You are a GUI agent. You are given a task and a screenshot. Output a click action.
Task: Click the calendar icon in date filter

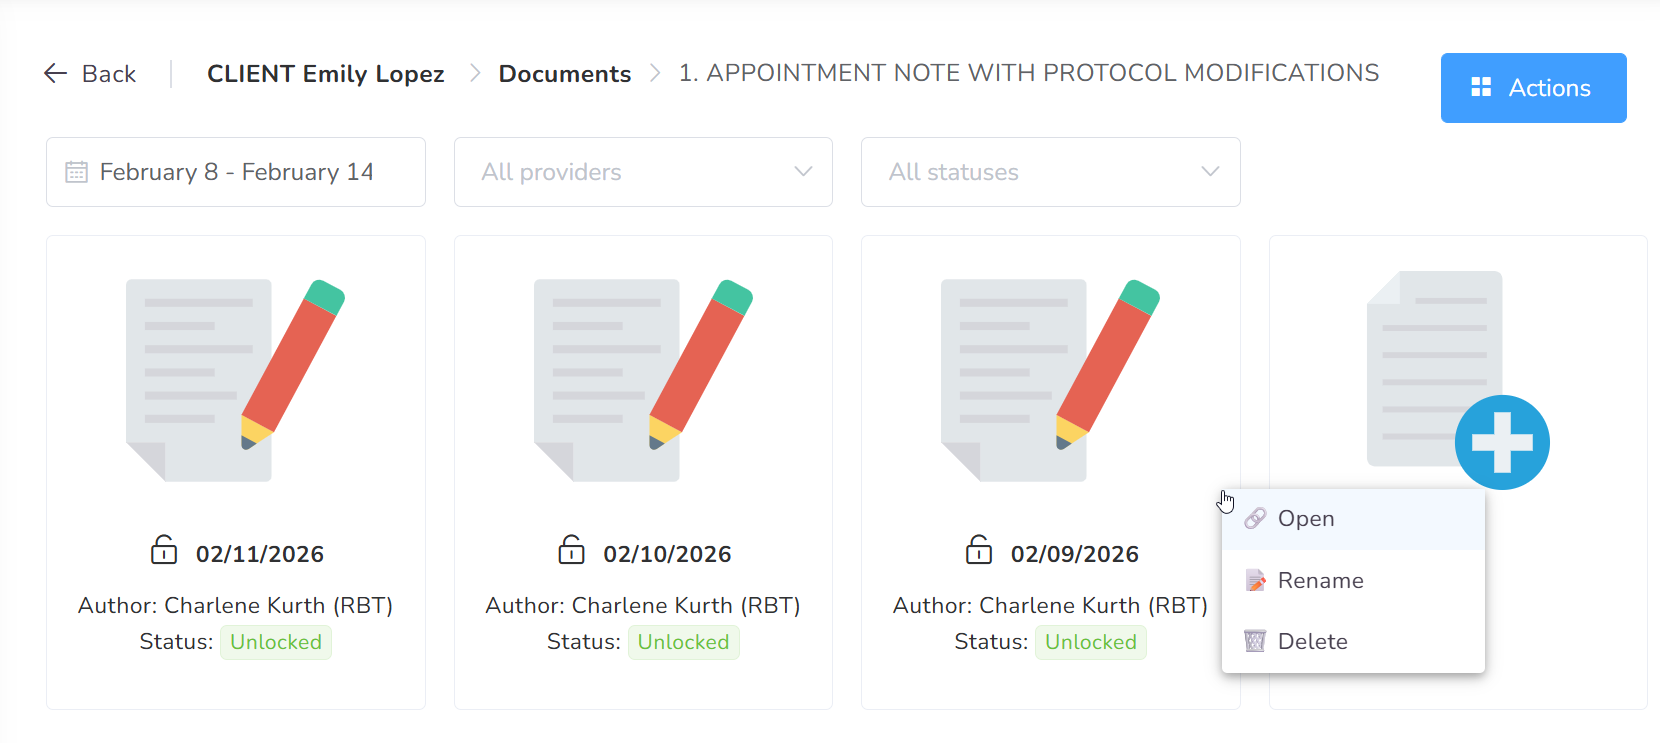tap(76, 172)
